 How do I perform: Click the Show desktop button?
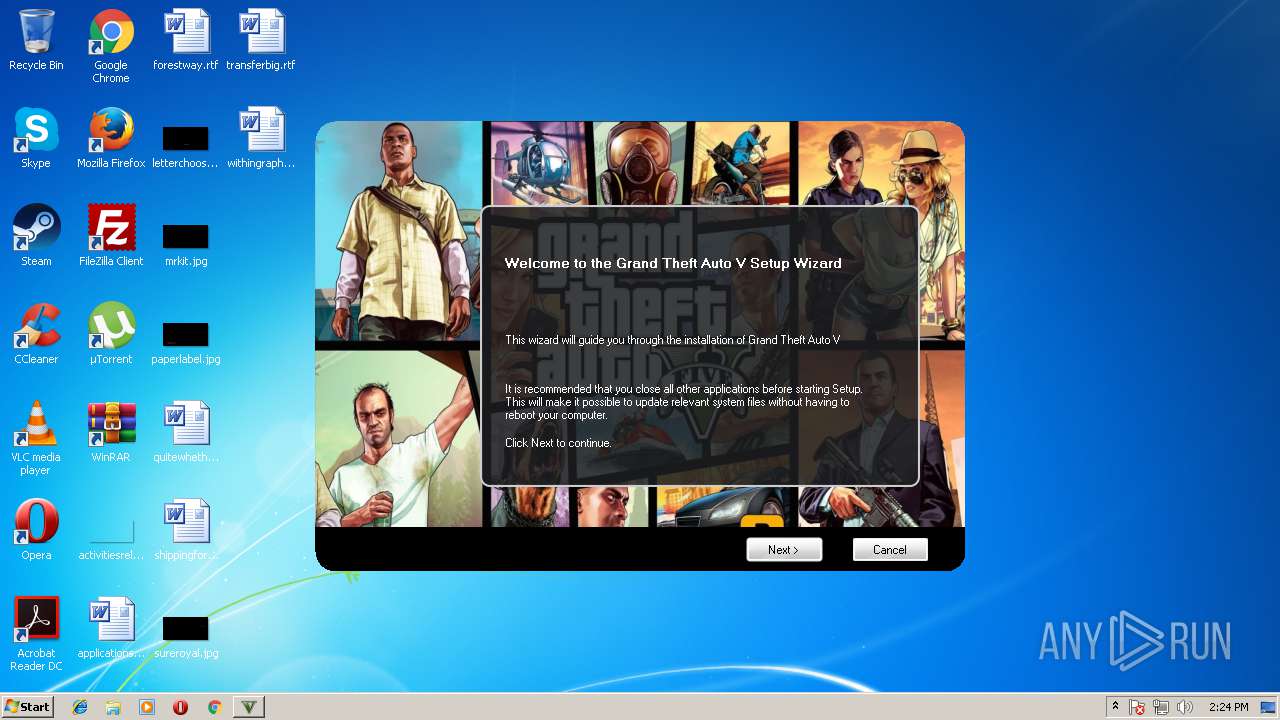point(1270,707)
